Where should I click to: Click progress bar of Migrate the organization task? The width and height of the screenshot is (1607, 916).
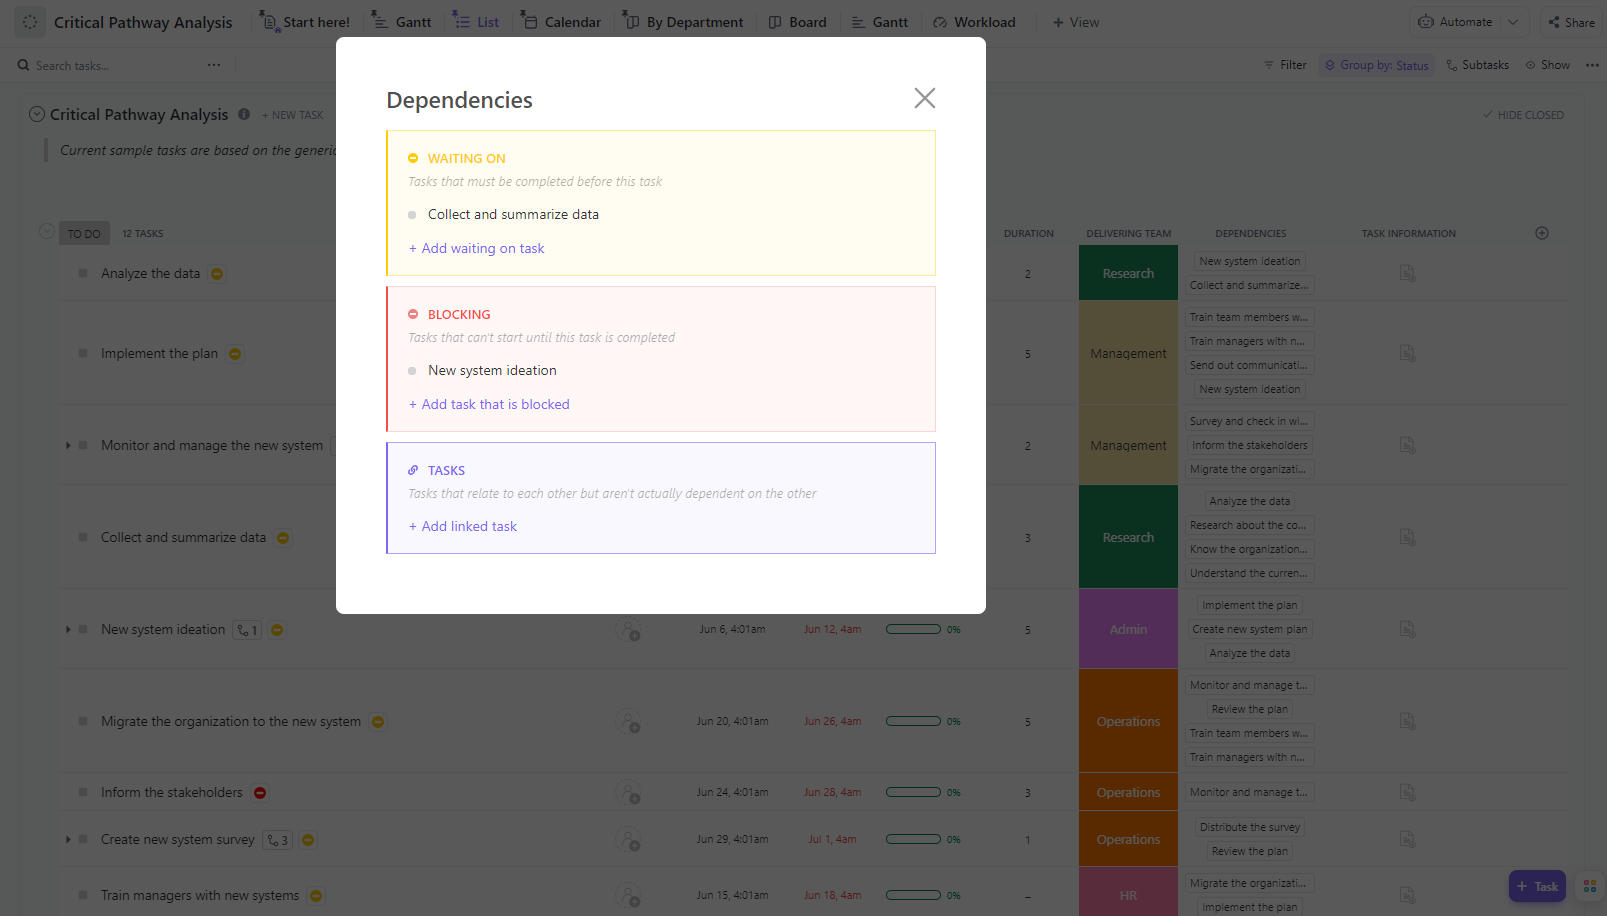(913, 721)
